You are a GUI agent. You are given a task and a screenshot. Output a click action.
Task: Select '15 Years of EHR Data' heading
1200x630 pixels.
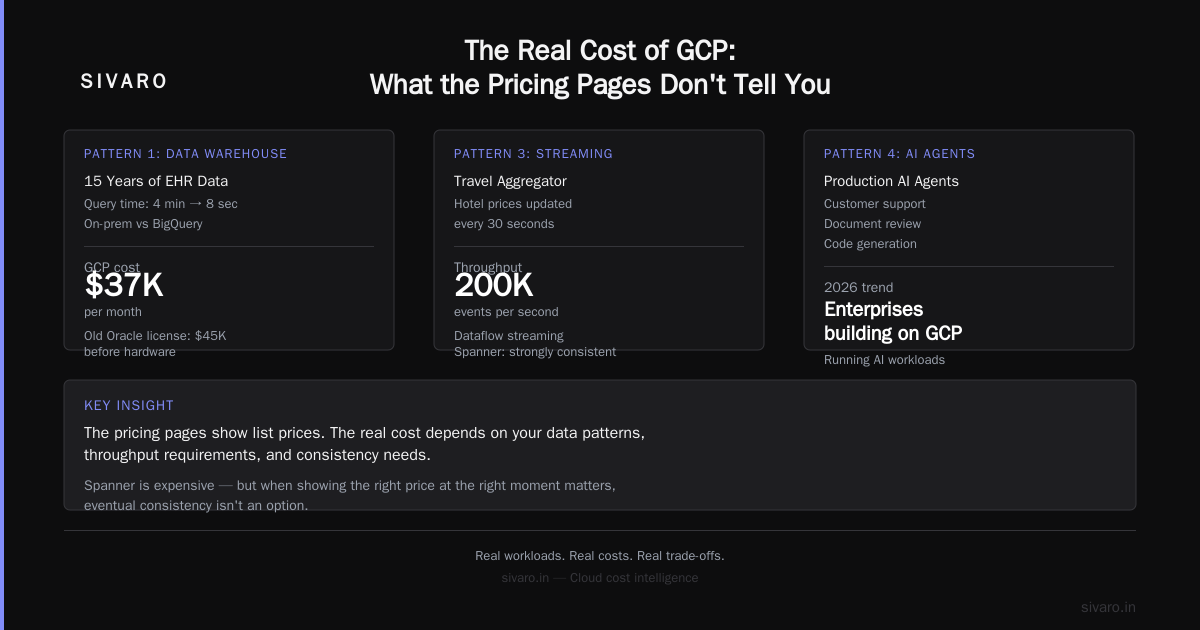[156, 181]
